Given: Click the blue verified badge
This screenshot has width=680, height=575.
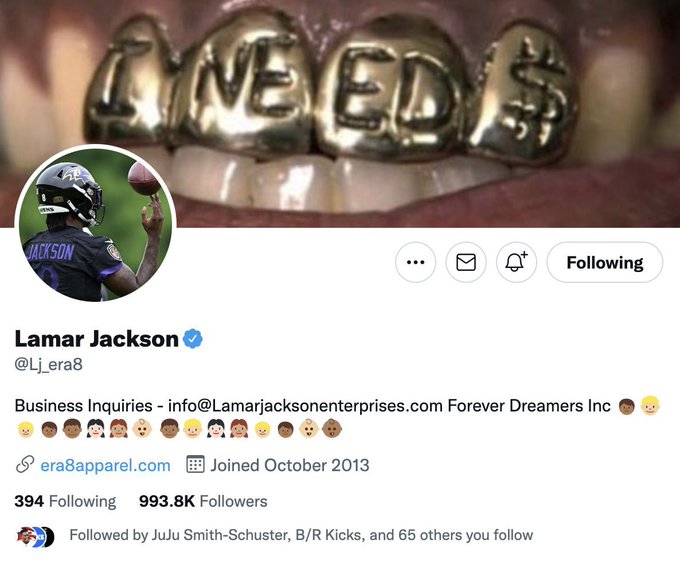Looking at the screenshot, I should [x=193, y=339].
